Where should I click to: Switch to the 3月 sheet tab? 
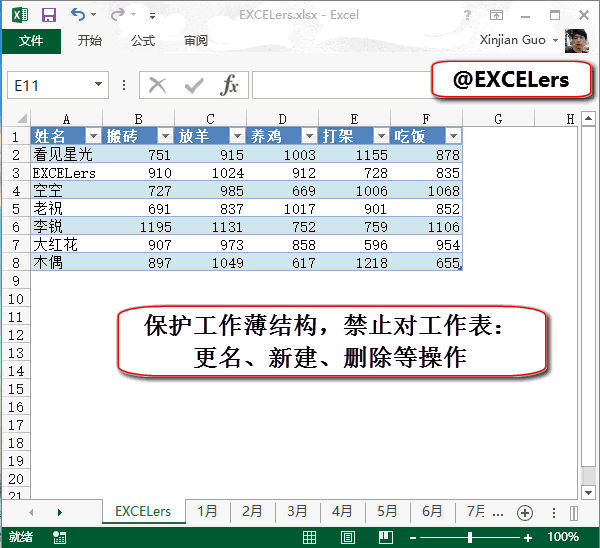[297, 511]
